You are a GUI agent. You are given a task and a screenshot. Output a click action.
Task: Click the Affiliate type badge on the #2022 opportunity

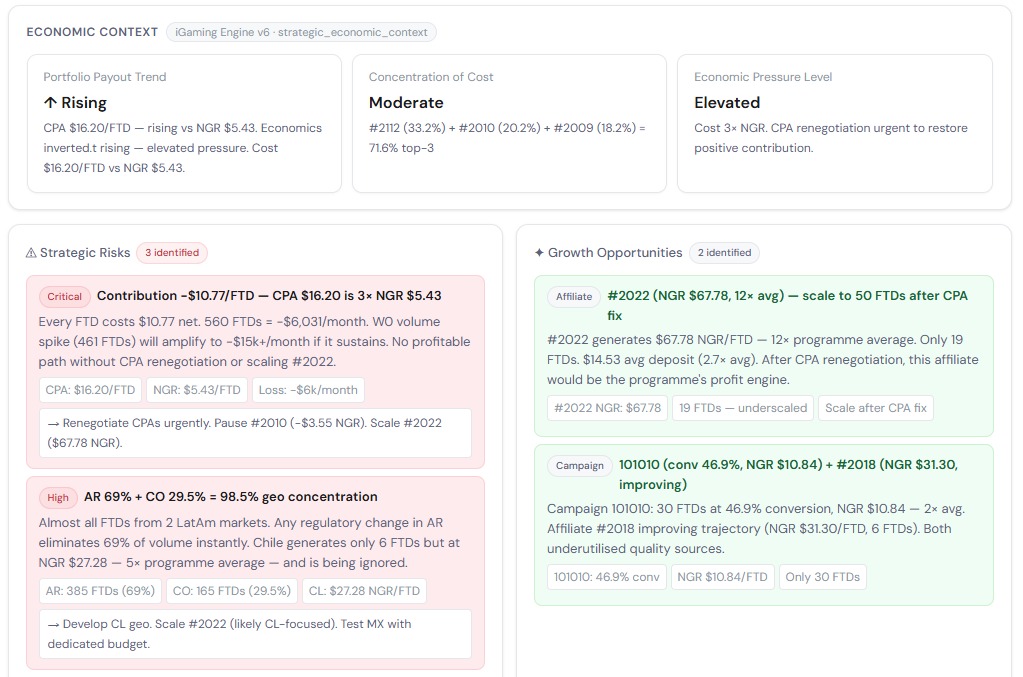click(573, 296)
